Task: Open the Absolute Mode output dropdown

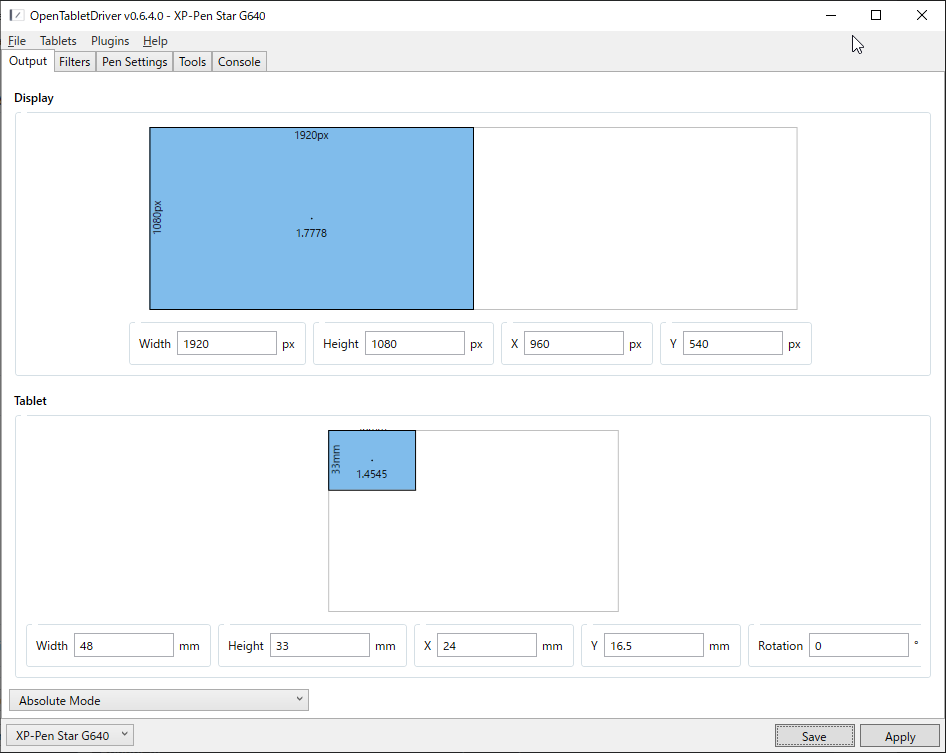Action: (159, 700)
